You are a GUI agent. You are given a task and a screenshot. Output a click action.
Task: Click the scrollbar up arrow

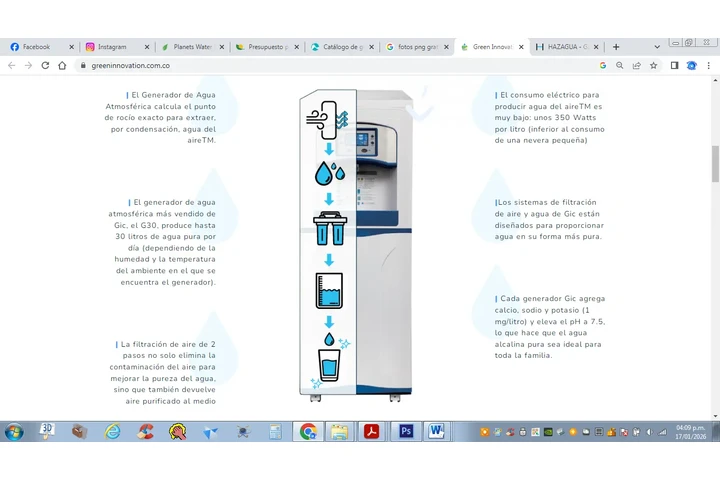tap(715, 80)
